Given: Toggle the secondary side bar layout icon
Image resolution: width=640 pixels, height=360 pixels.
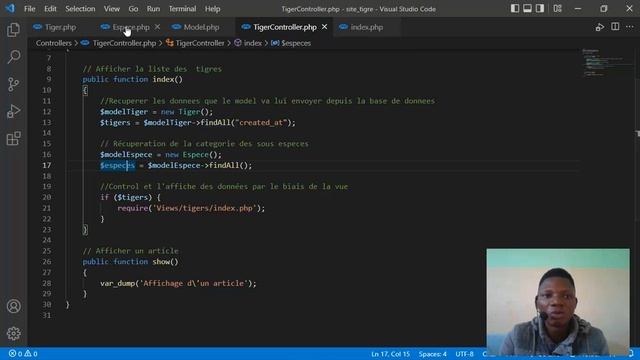Looking at the screenshot, I should (x=540, y=9).
